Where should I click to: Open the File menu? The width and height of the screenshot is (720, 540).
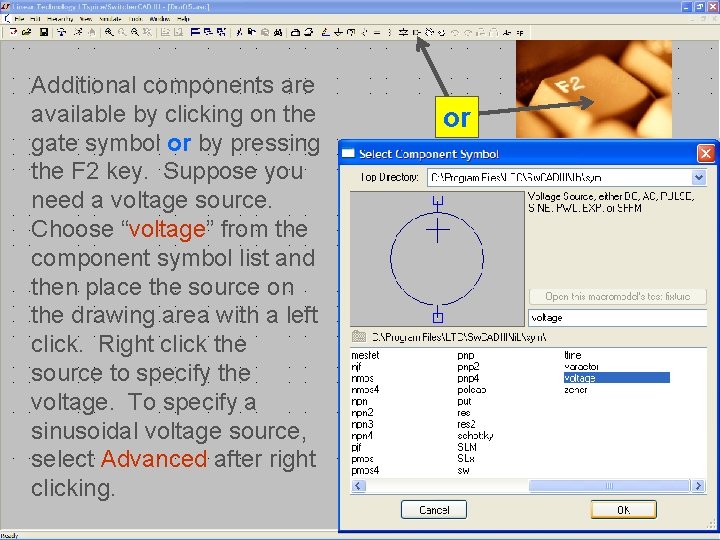coord(19,19)
